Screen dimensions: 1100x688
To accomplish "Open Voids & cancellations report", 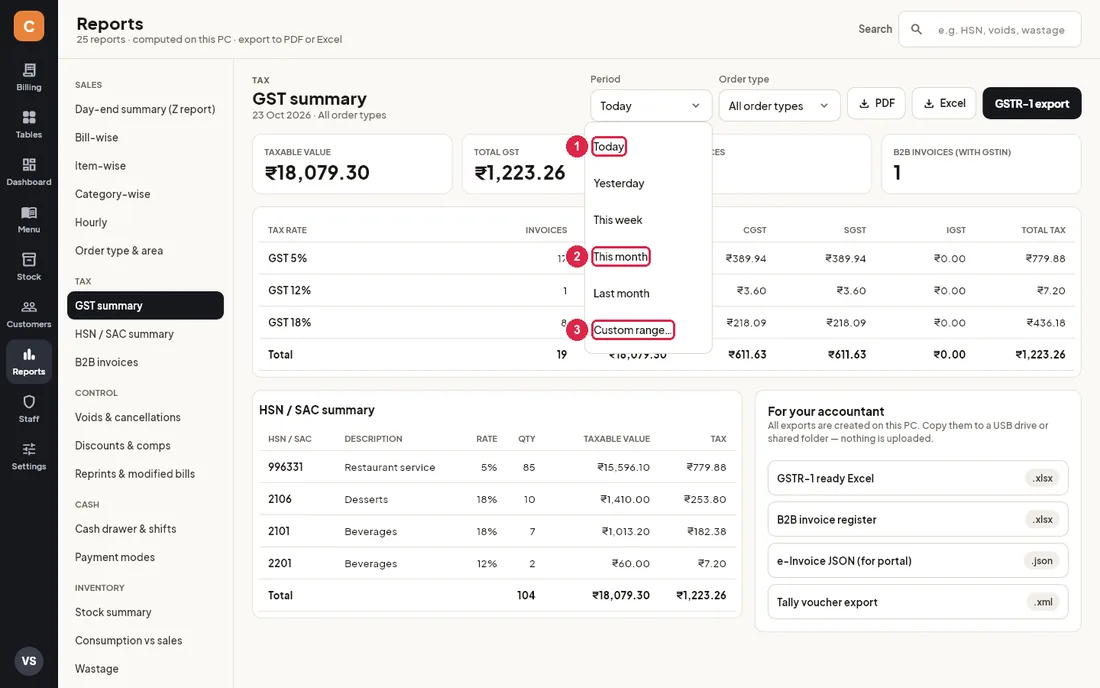I will tap(145, 417).
